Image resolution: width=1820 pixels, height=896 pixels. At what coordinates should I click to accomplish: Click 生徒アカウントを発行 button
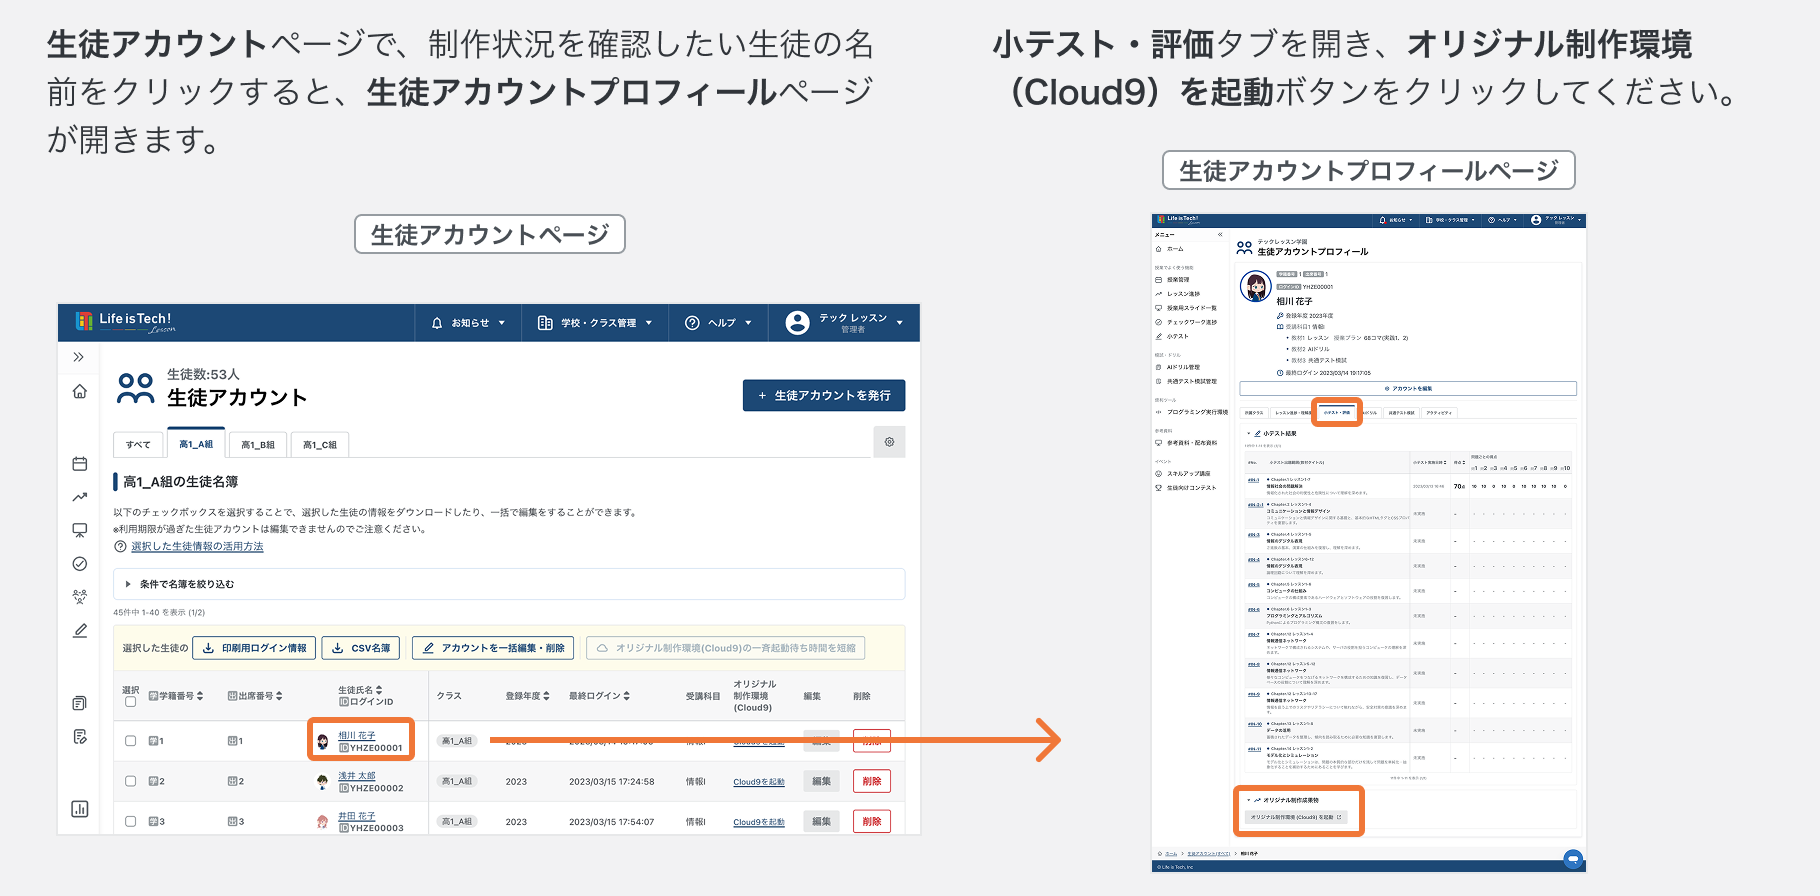824,395
